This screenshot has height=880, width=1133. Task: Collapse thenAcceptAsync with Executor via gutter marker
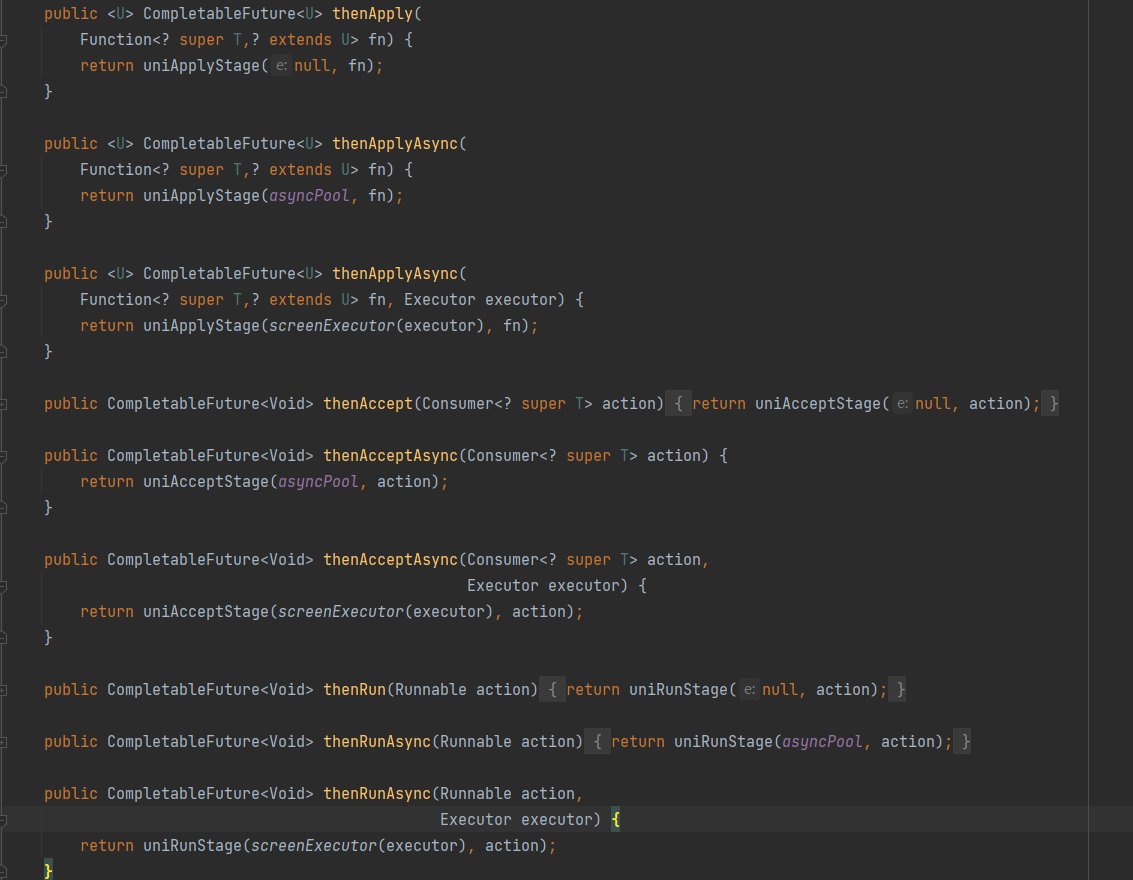coord(4,587)
